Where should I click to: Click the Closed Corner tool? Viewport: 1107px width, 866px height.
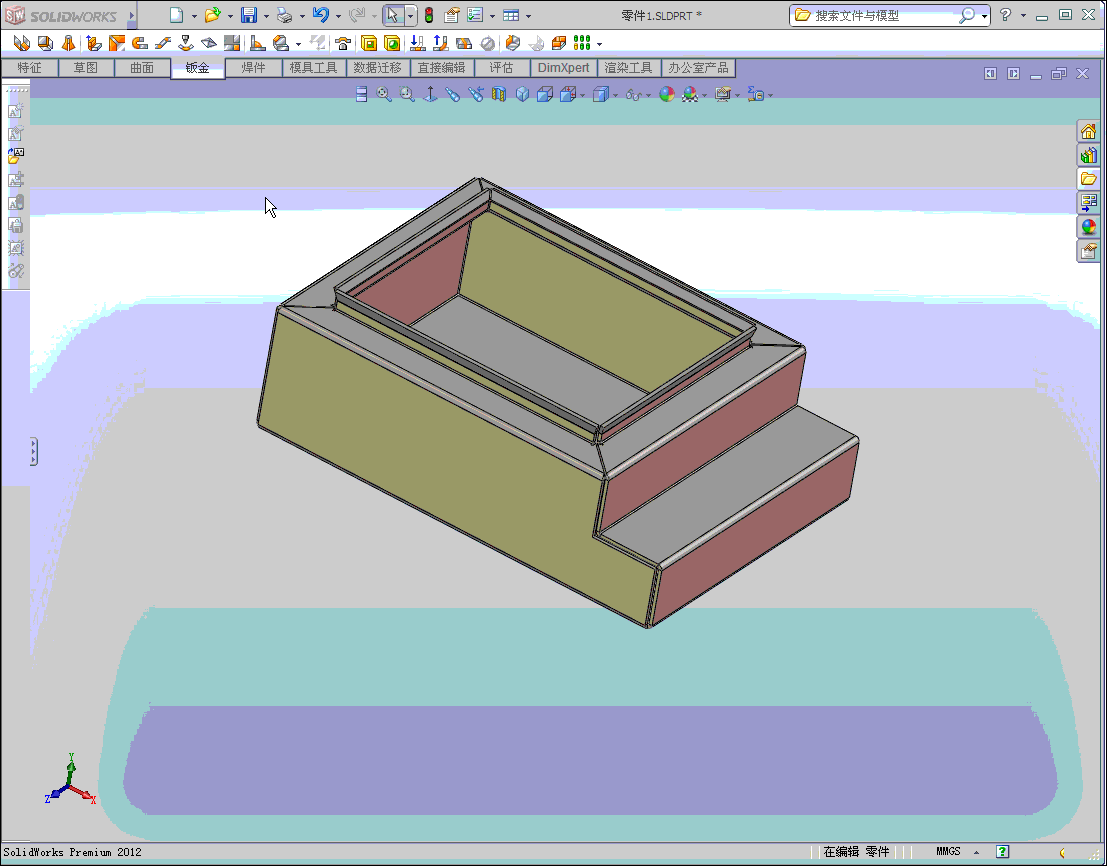(232, 44)
